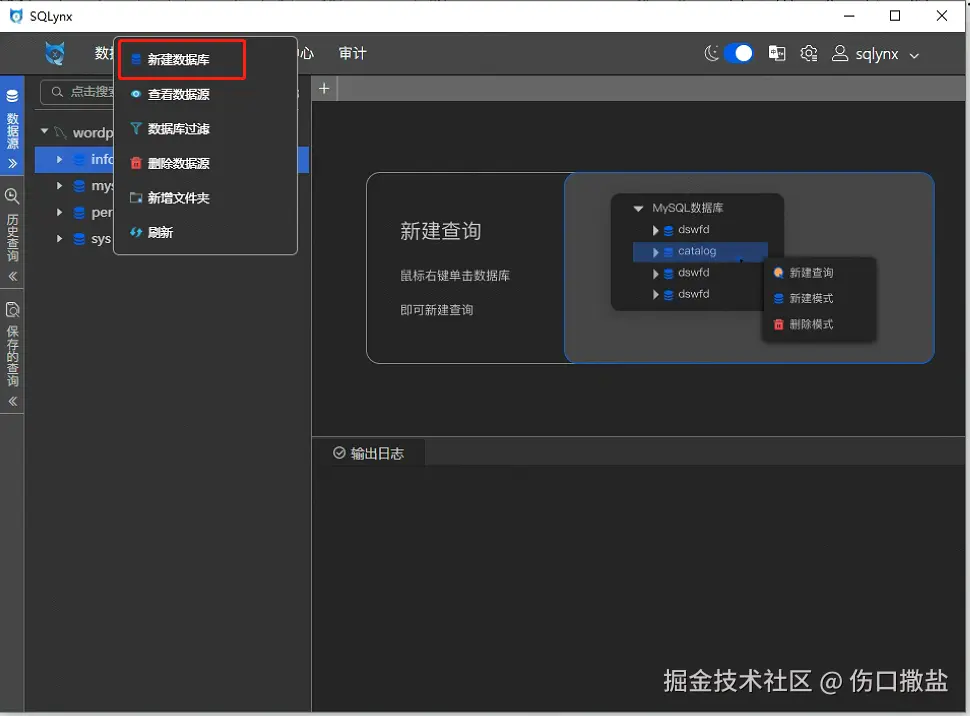
Task: Click the MySQL connection icon beside wordp
Action: coord(61,132)
